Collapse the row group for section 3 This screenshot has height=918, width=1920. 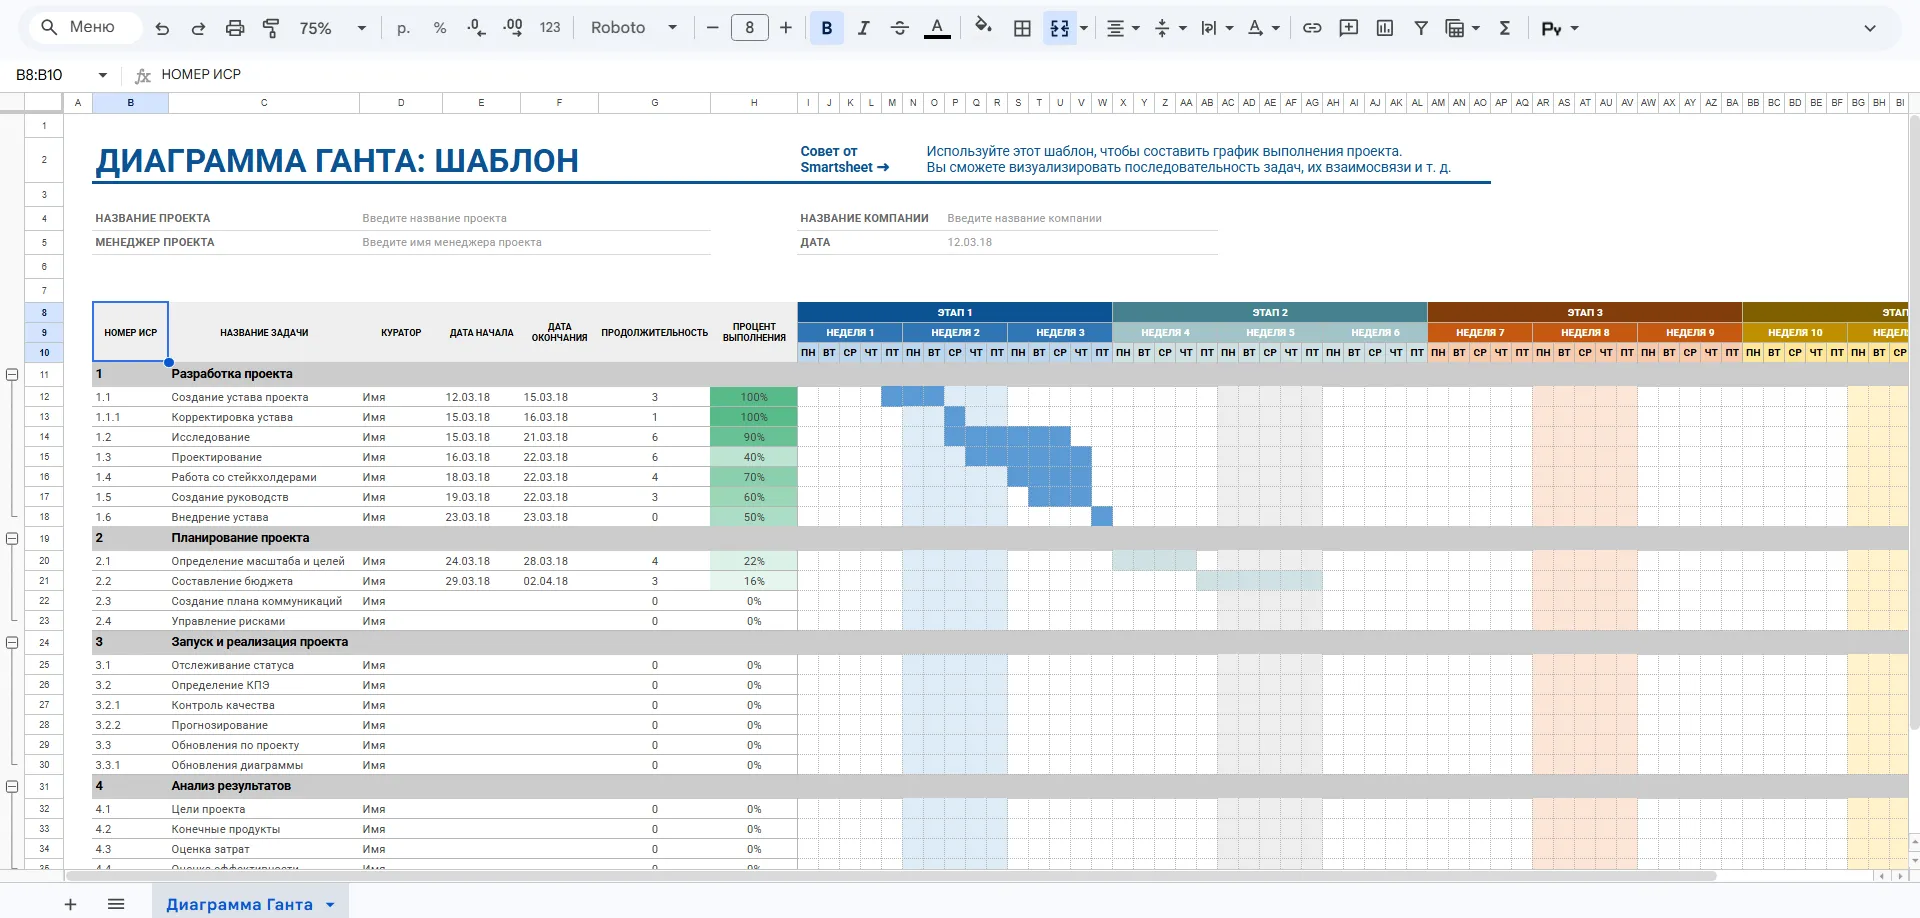click(12, 643)
